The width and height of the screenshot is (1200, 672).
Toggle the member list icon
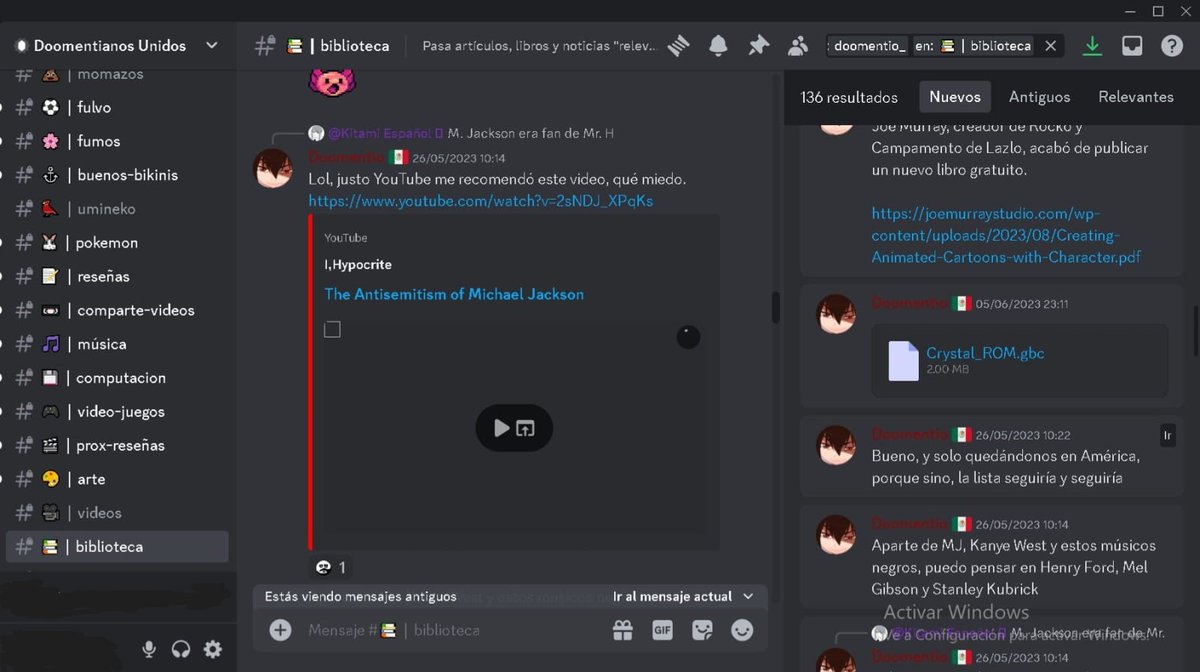[x=798, y=46]
